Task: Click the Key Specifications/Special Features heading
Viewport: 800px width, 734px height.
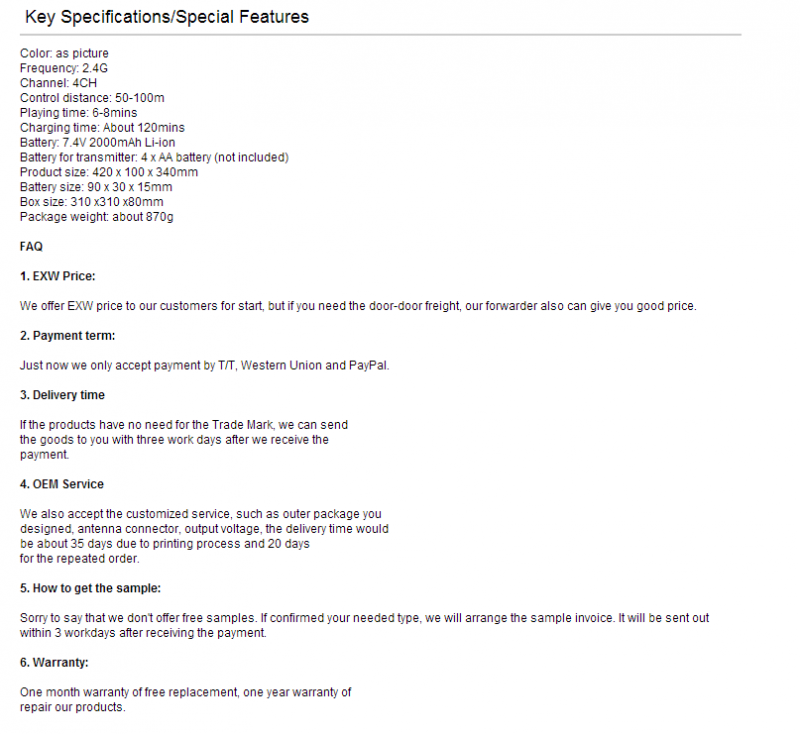Action: pyautogui.click(x=167, y=17)
